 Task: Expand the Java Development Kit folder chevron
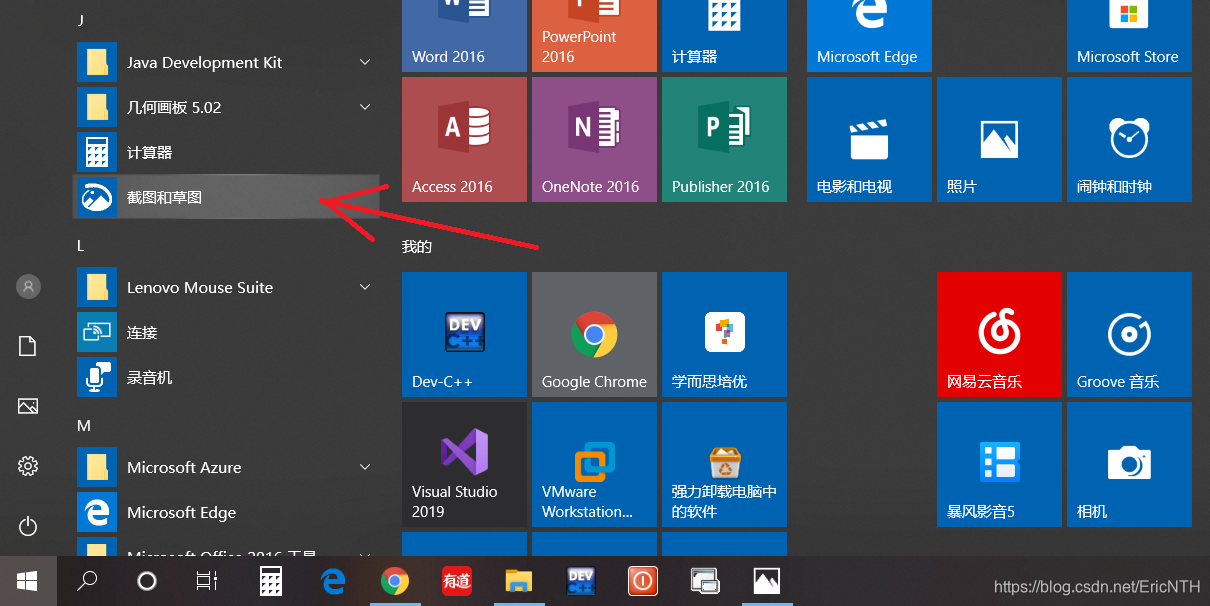point(365,62)
